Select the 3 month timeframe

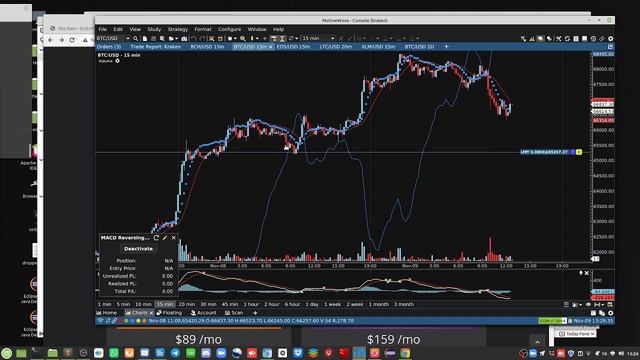[x=404, y=304]
